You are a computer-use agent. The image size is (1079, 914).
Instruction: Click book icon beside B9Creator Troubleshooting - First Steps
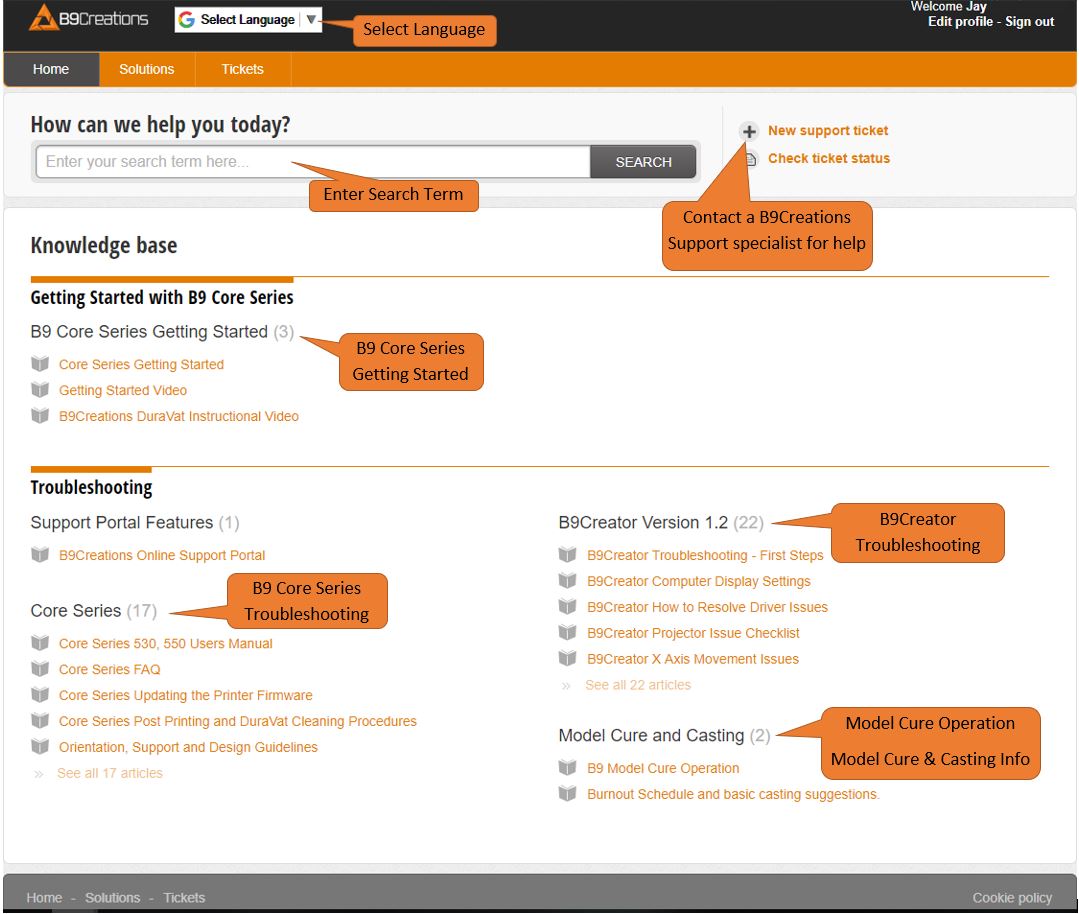568,555
